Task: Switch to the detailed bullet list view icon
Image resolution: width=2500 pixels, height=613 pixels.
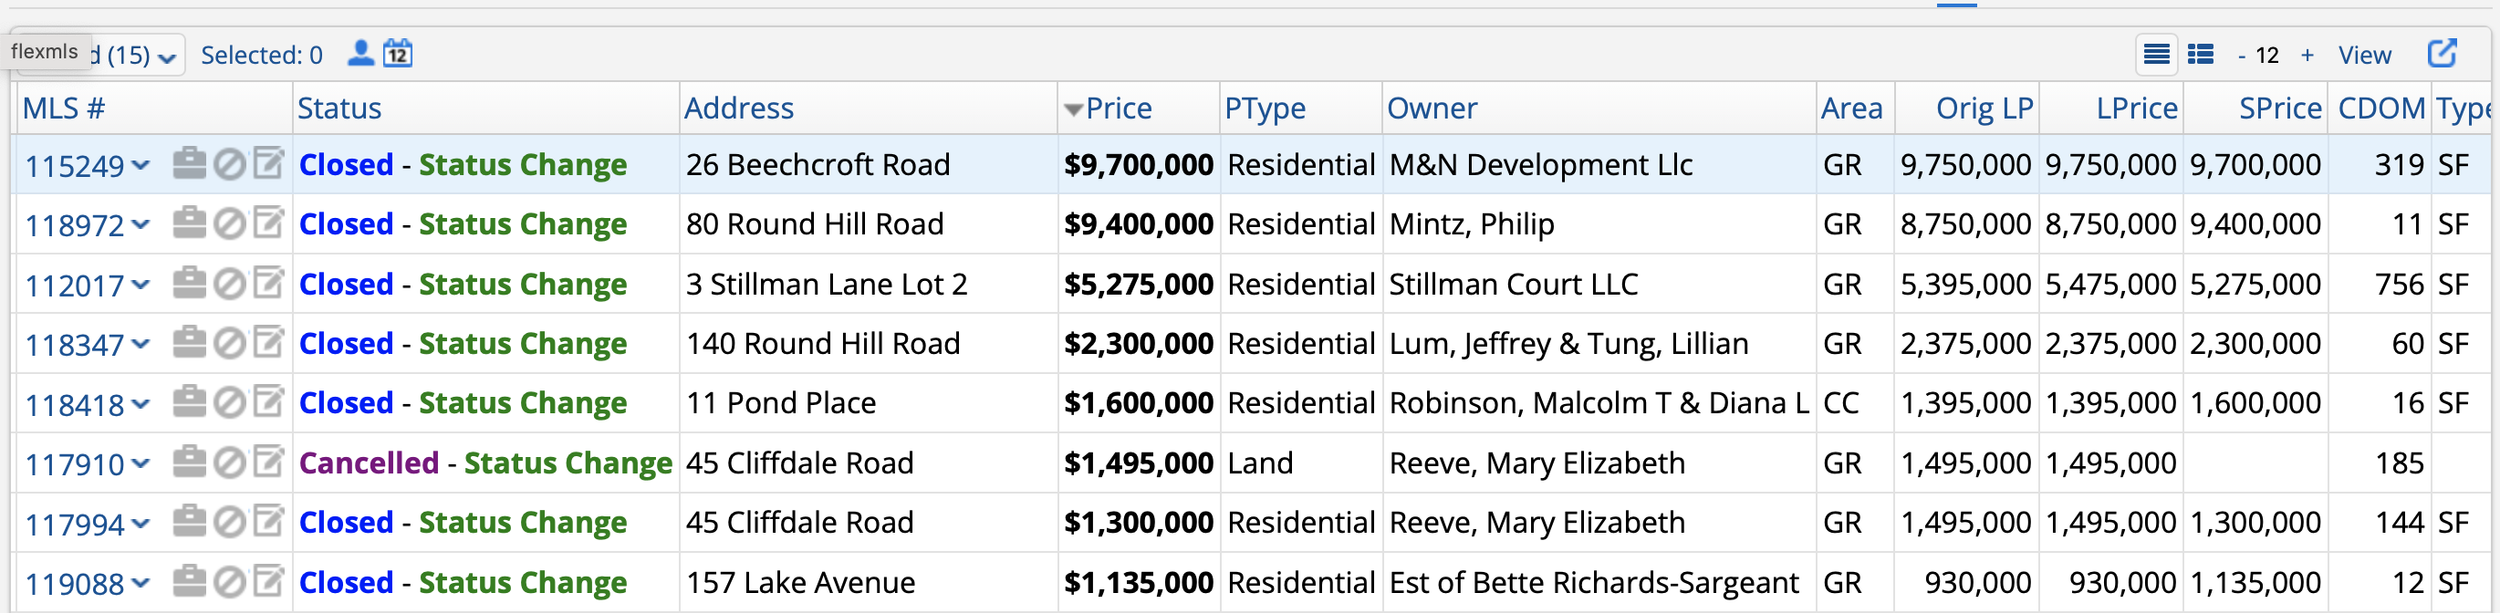Action: pos(2201,54)
